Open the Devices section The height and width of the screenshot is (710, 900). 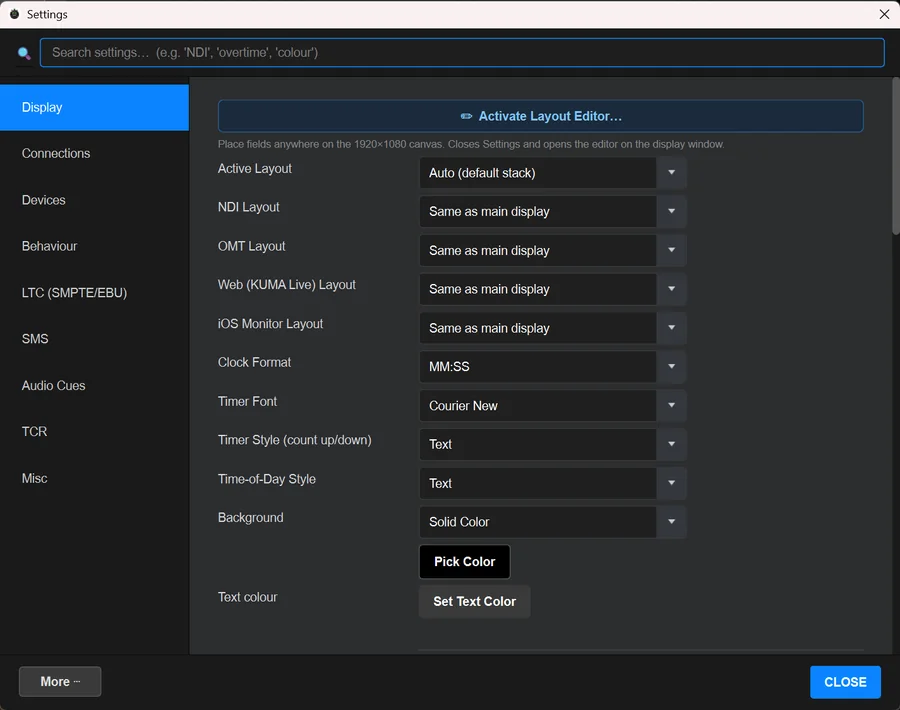tap(94, 200)
